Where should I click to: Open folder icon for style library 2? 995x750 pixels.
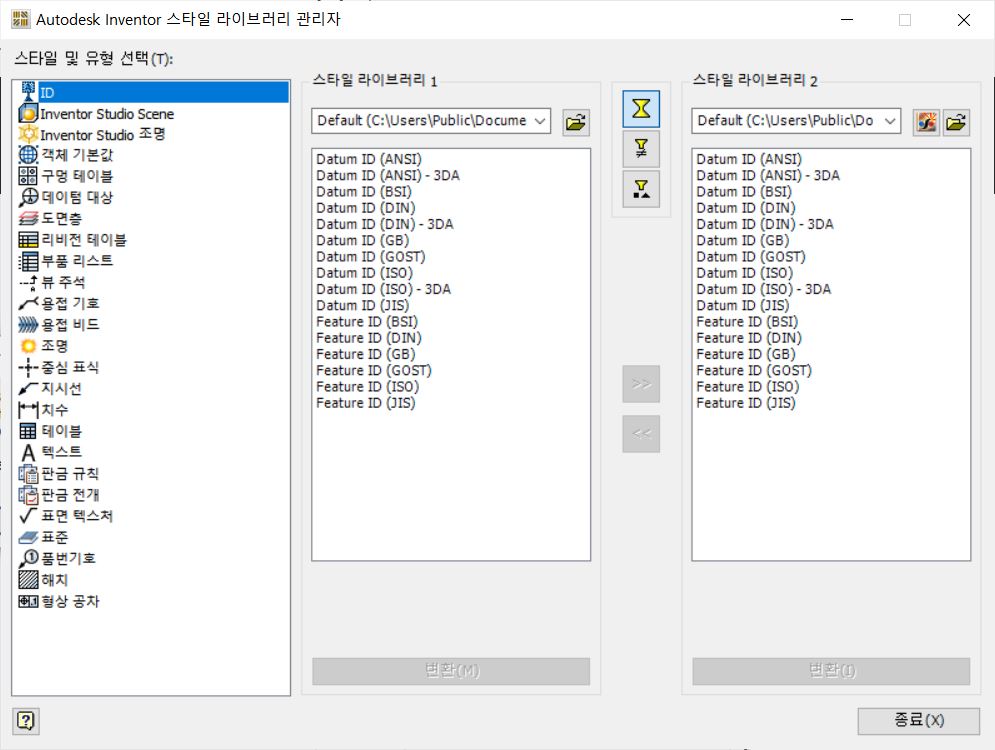(x=956, y=122)
